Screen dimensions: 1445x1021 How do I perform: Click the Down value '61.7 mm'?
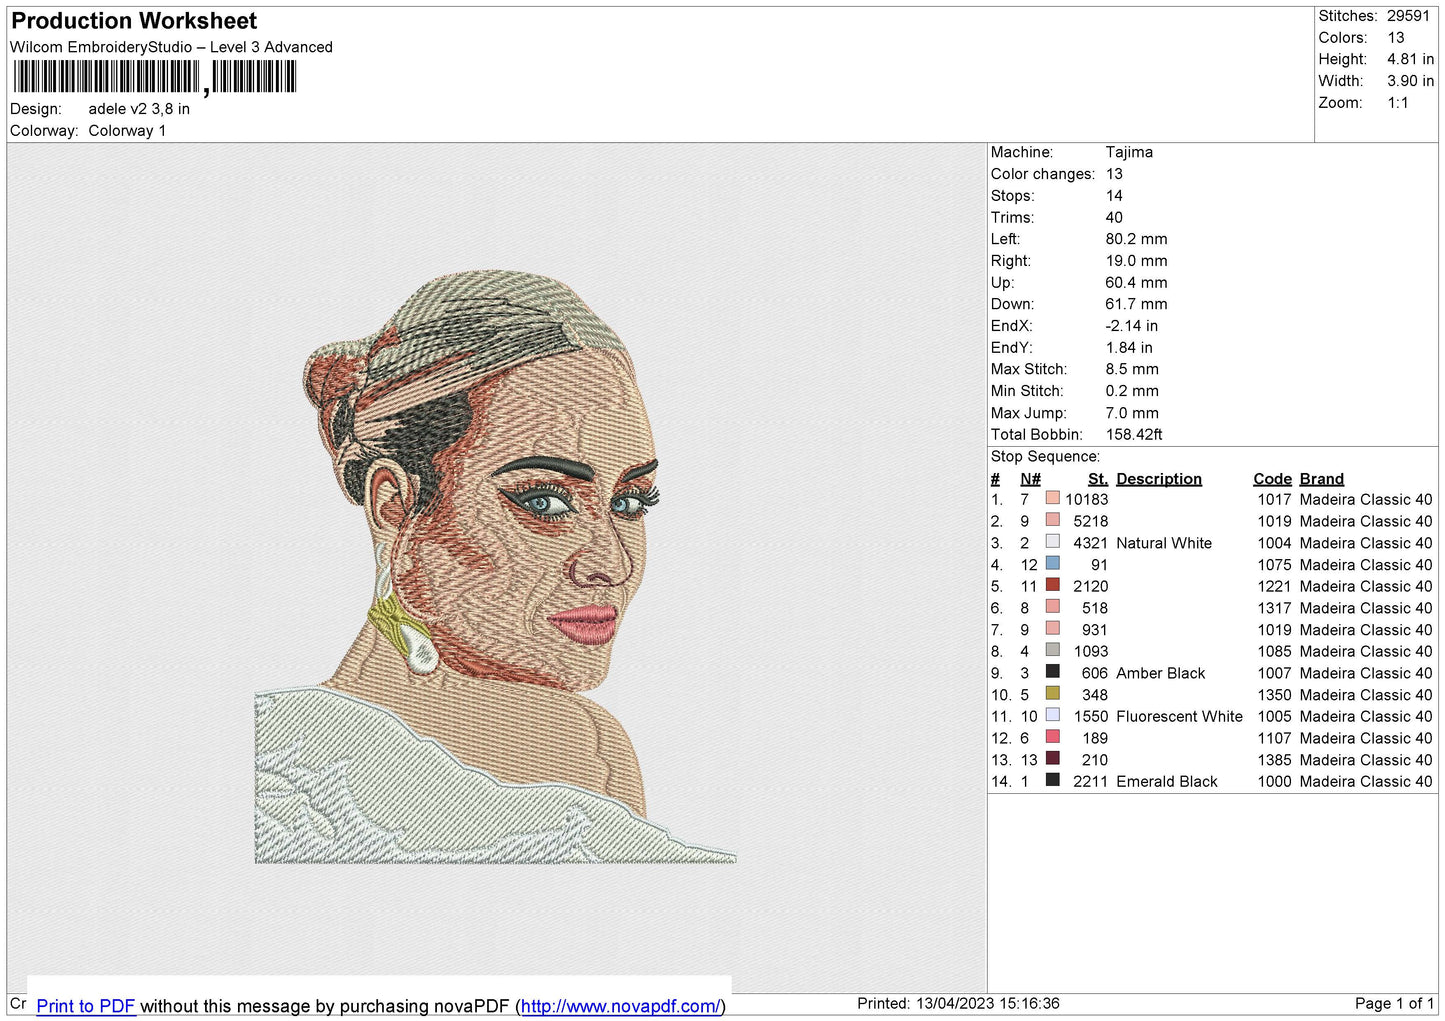[1136, 304]
